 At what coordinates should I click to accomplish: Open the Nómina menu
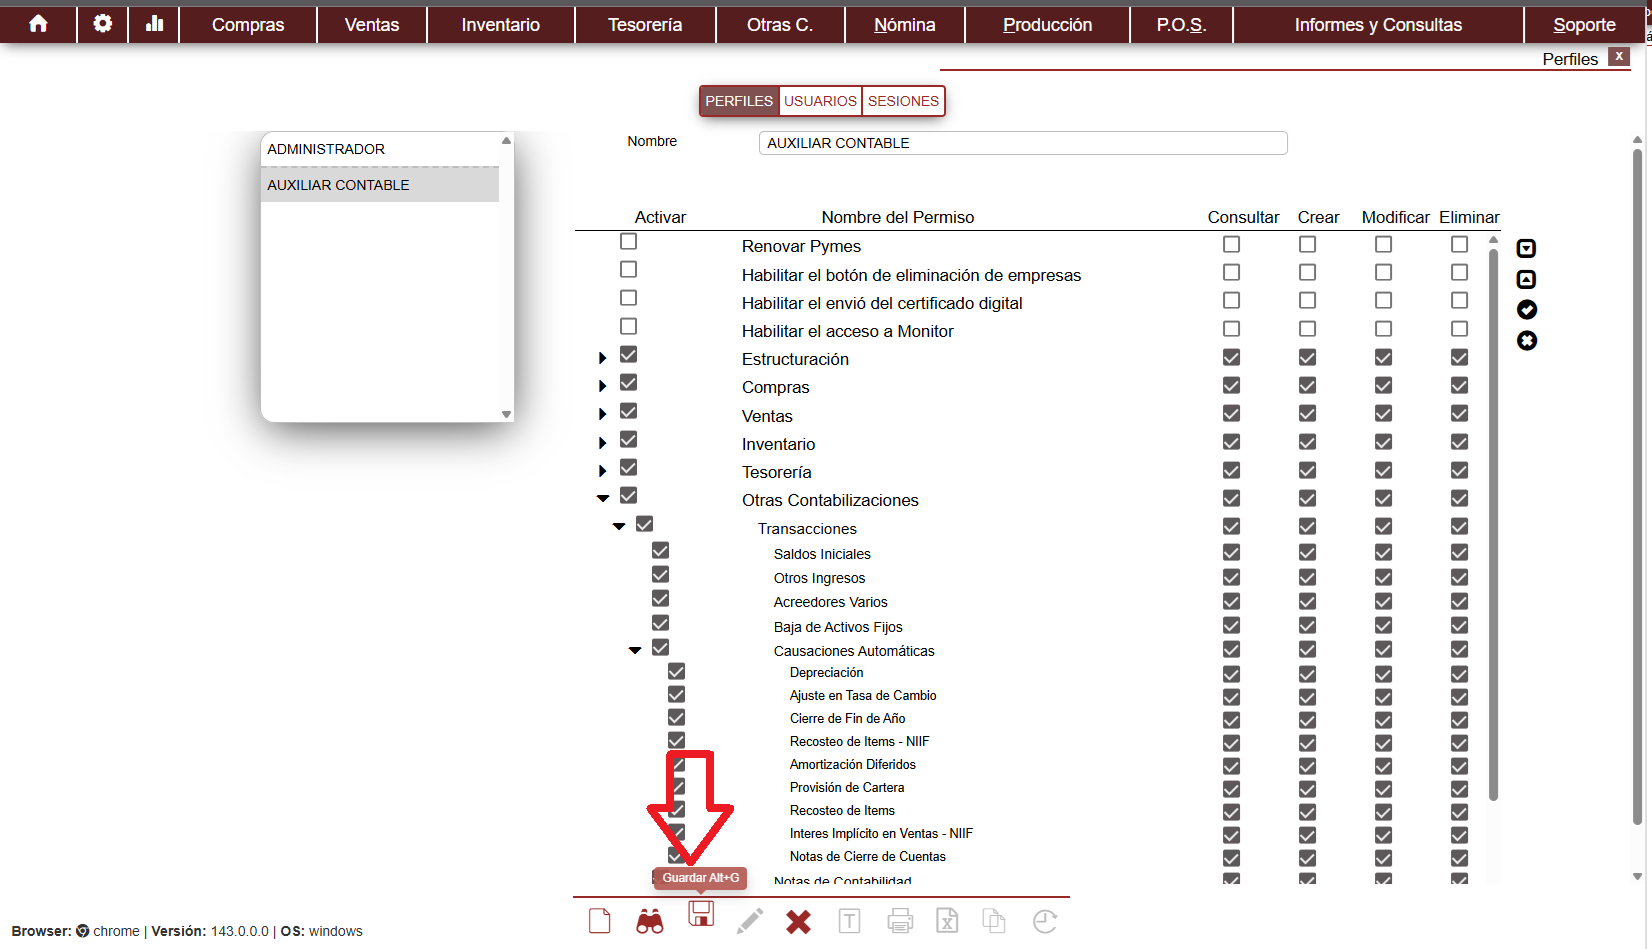click(904, 25)
